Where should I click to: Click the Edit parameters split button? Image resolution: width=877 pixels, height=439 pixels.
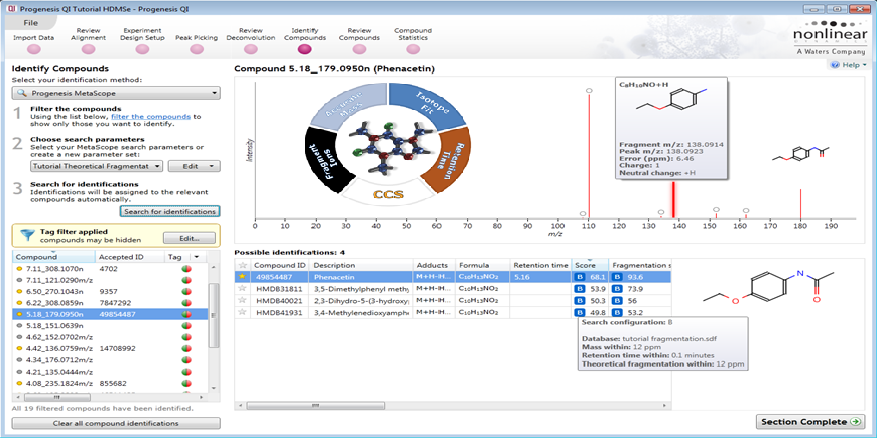click(194, 166)
